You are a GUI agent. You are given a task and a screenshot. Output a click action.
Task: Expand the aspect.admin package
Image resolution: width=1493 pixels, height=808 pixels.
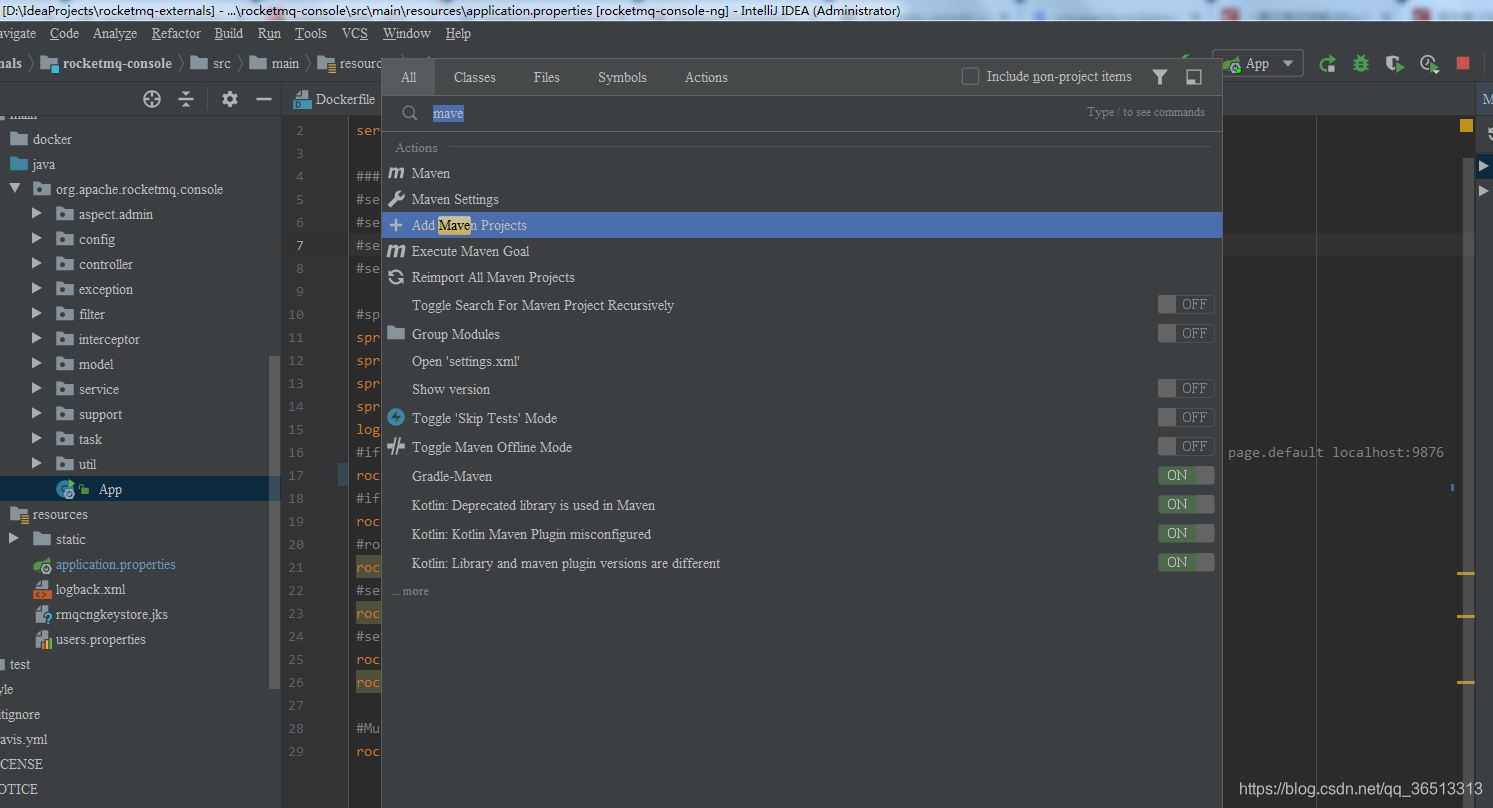click(37, 213)
